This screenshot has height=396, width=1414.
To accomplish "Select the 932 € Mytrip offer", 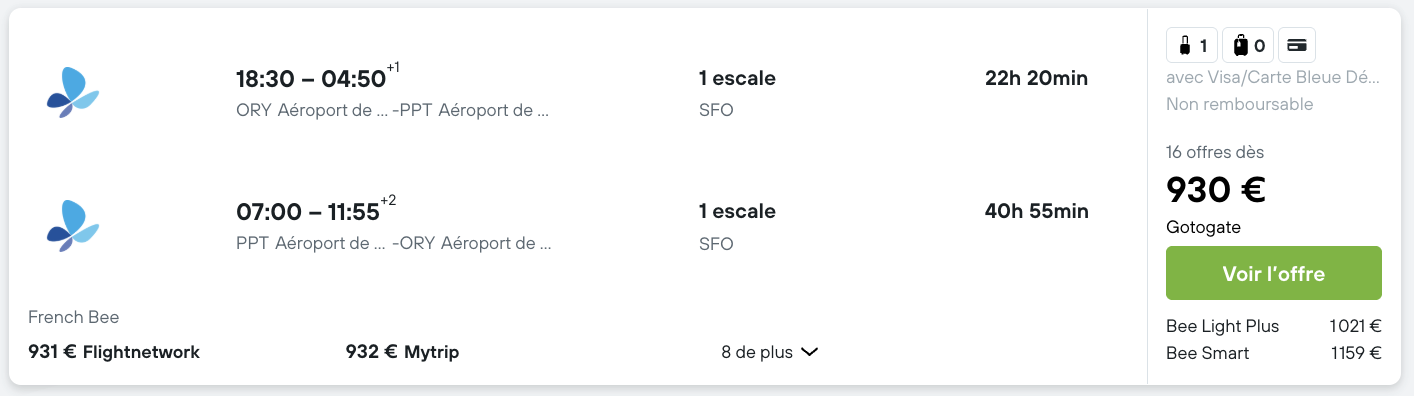I will (x=402, y=352).
